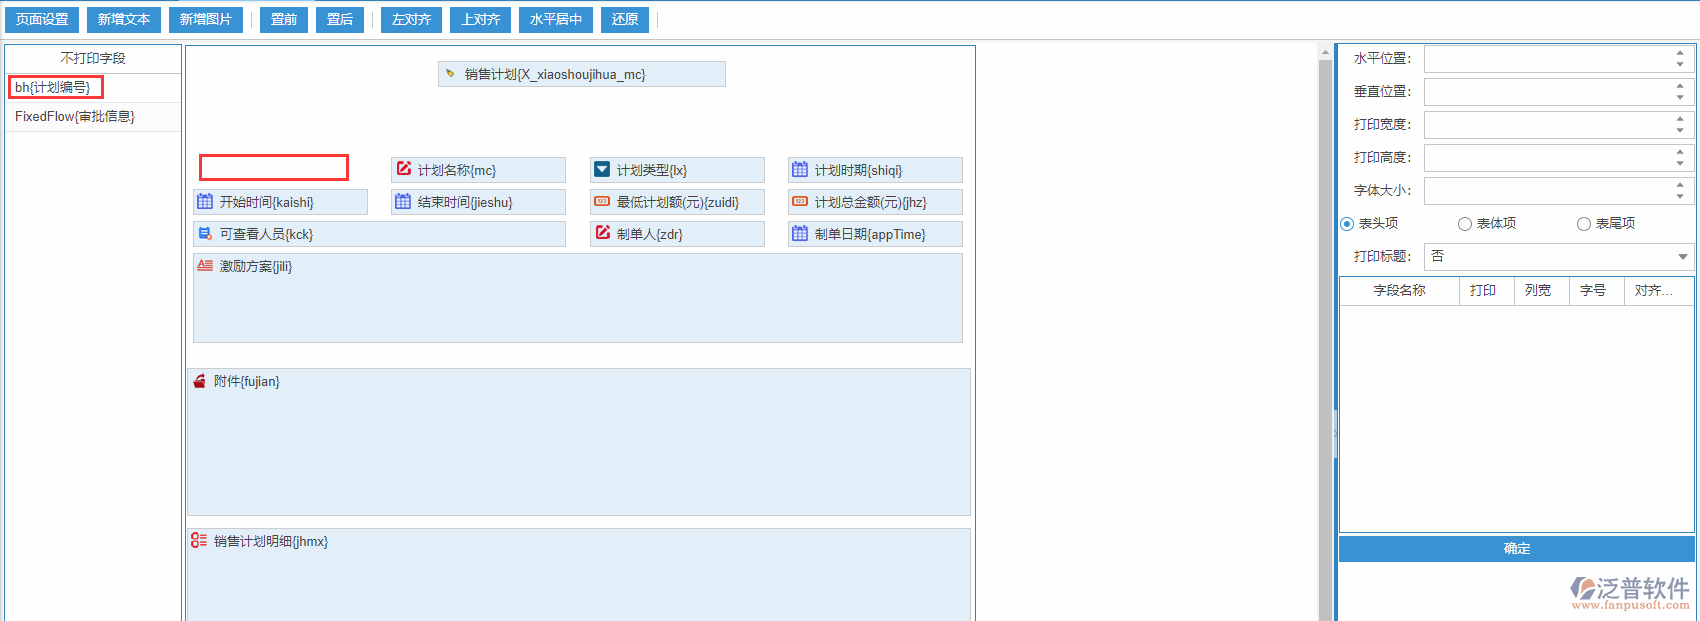Screen dimensions: 1700x621
Task: Click the 新增图片 button
Action: tap(206, 20)
